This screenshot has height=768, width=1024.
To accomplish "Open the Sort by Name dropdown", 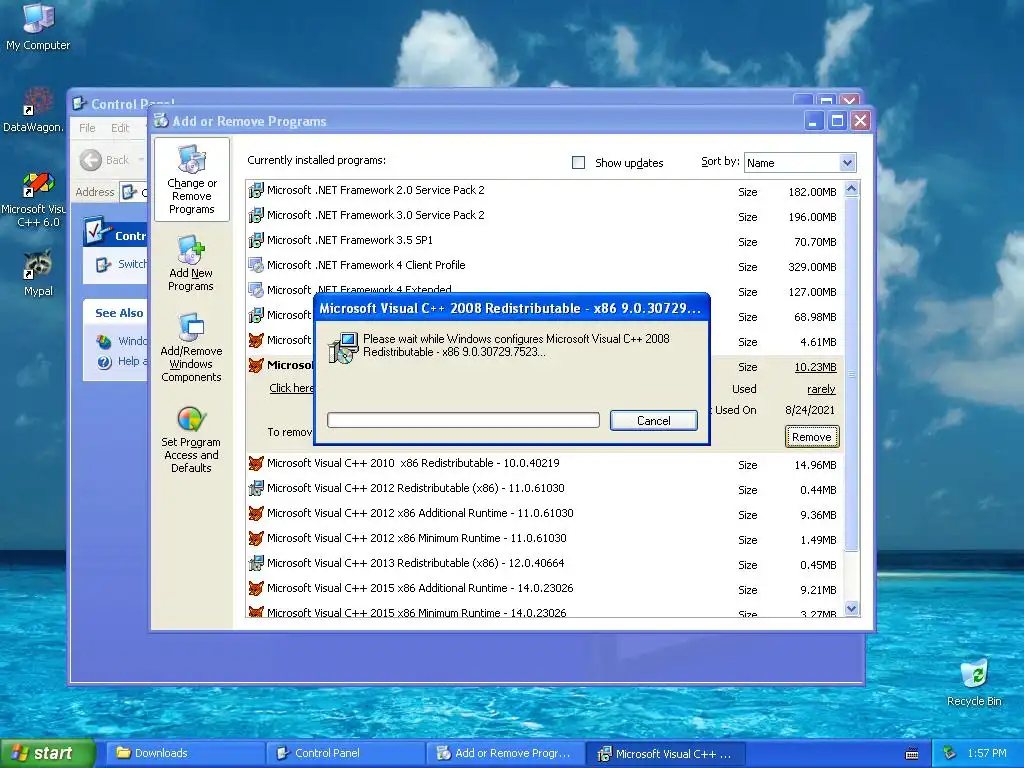I will 847,163.
